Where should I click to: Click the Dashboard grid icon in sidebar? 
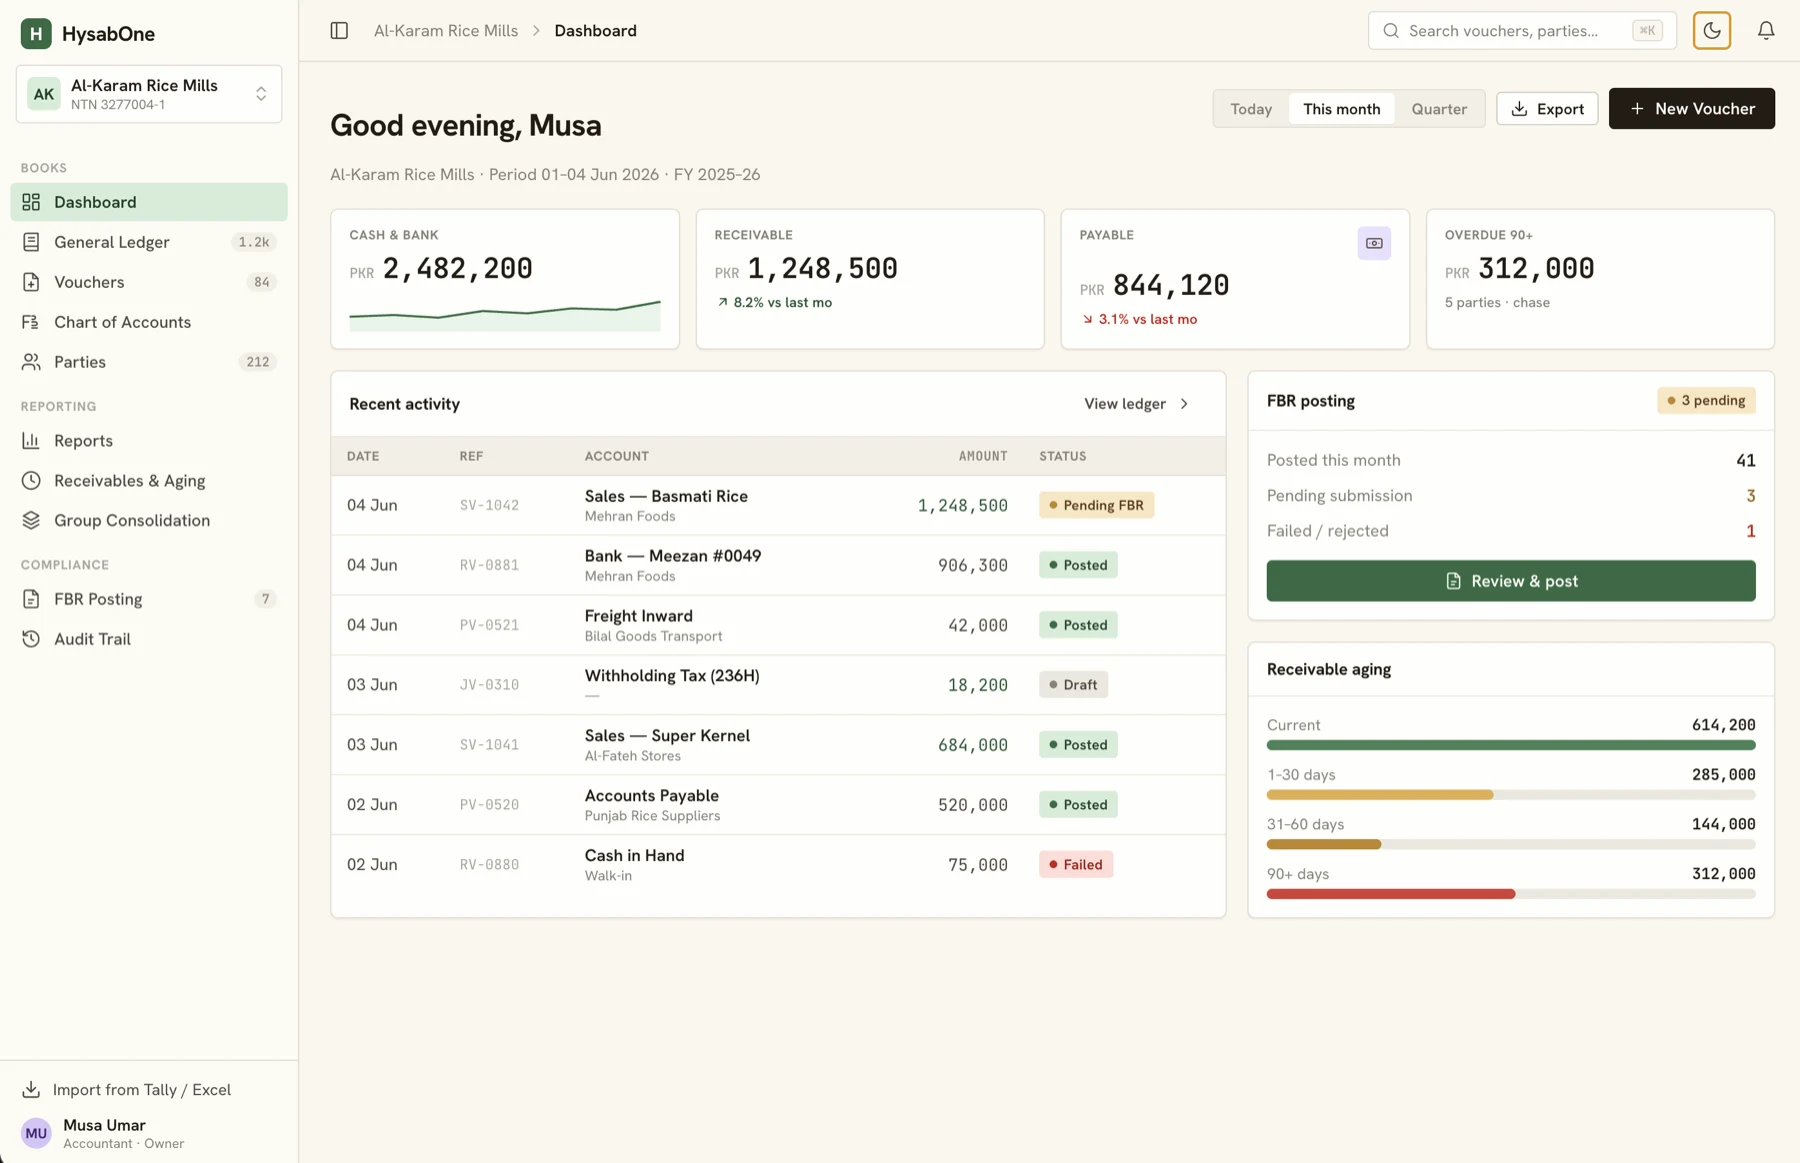pos(31,202)
